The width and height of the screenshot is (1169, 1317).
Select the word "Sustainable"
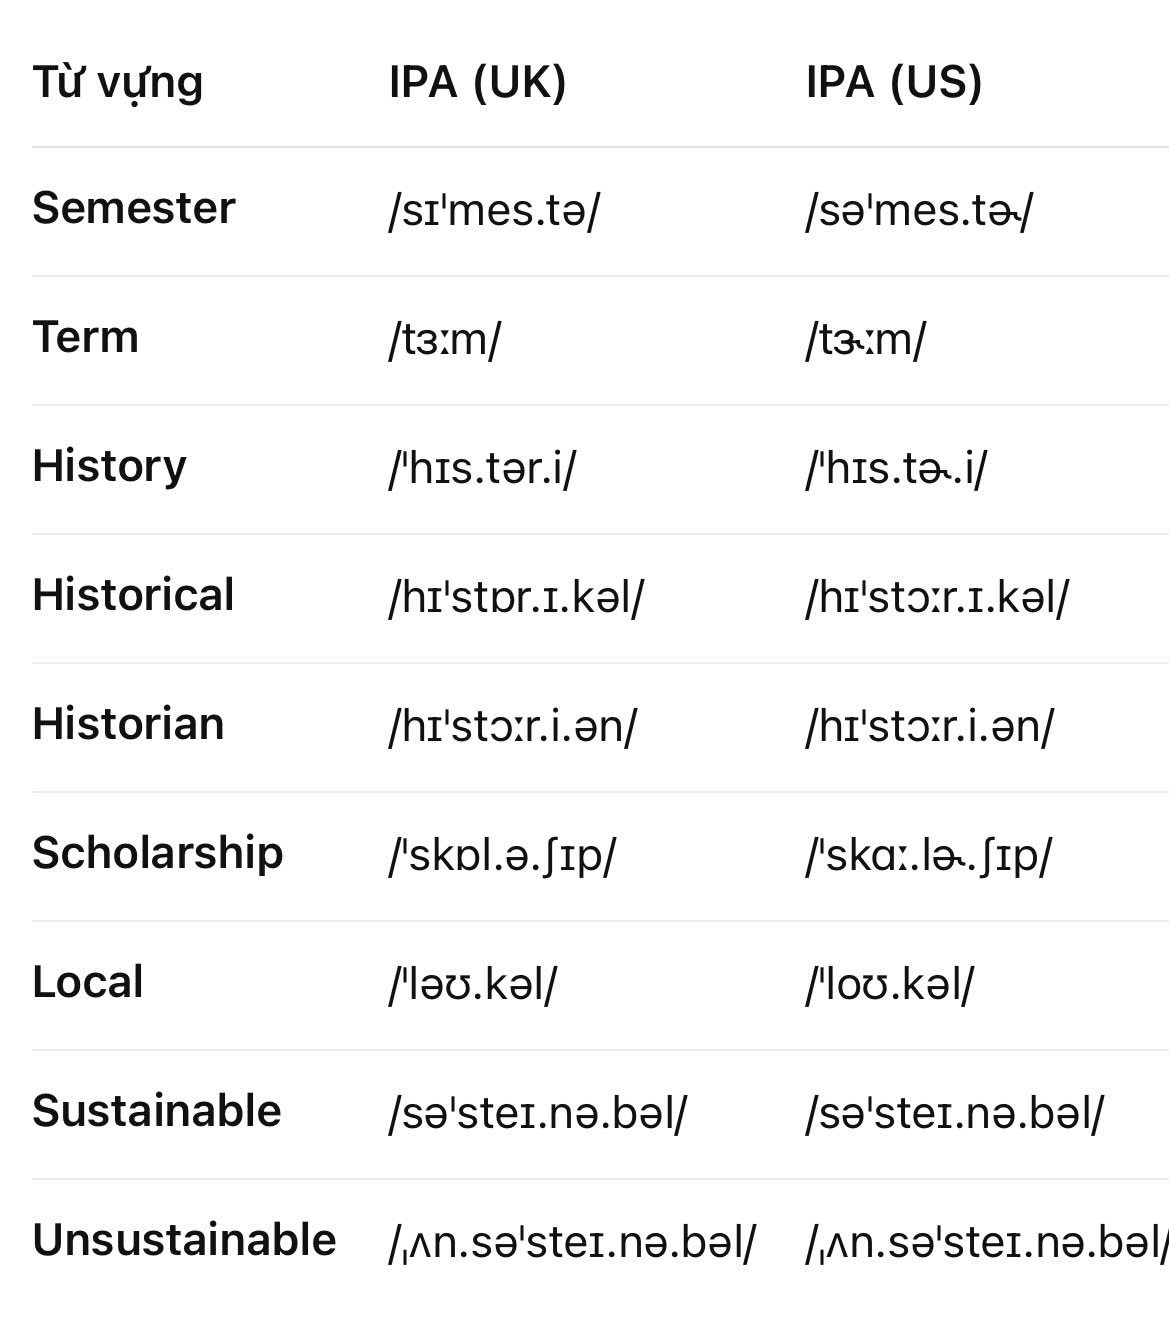click(x=157, y=1111)
